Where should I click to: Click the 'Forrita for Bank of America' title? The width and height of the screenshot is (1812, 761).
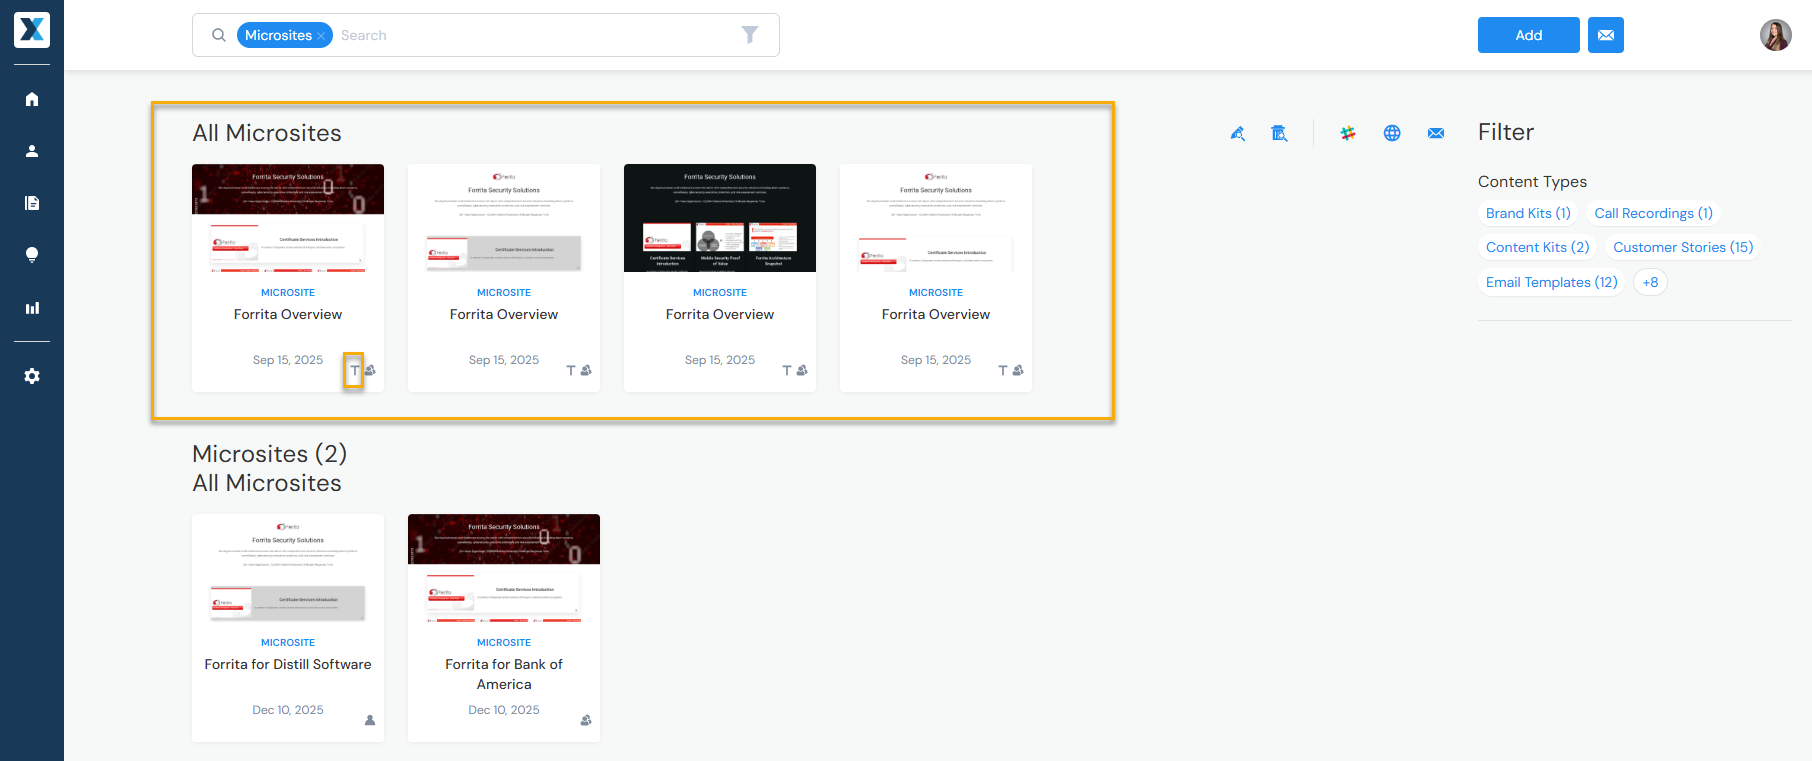(504, 674)
